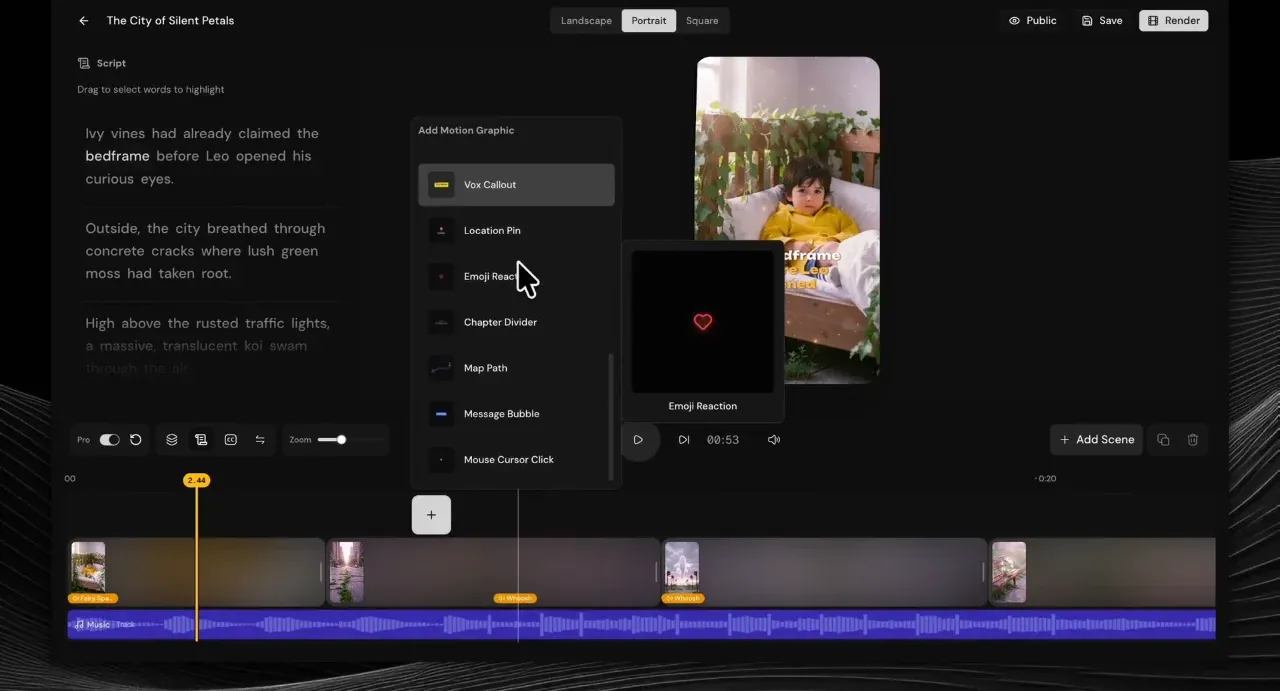Click the Chapter Divider graphic icon
Screen dimensions: 1280x691
[x=441, y=322]
